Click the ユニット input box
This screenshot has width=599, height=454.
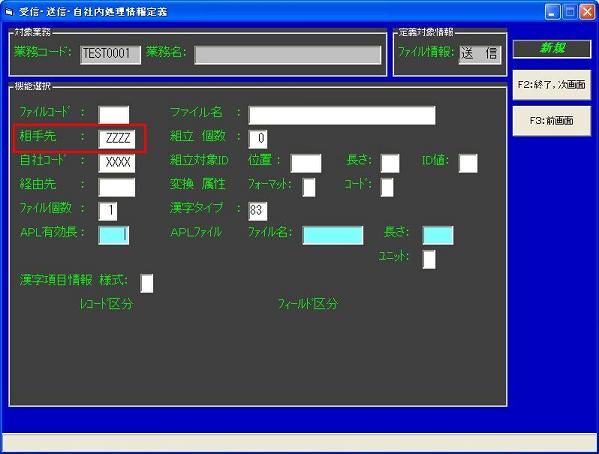click(x=429, y=259)
